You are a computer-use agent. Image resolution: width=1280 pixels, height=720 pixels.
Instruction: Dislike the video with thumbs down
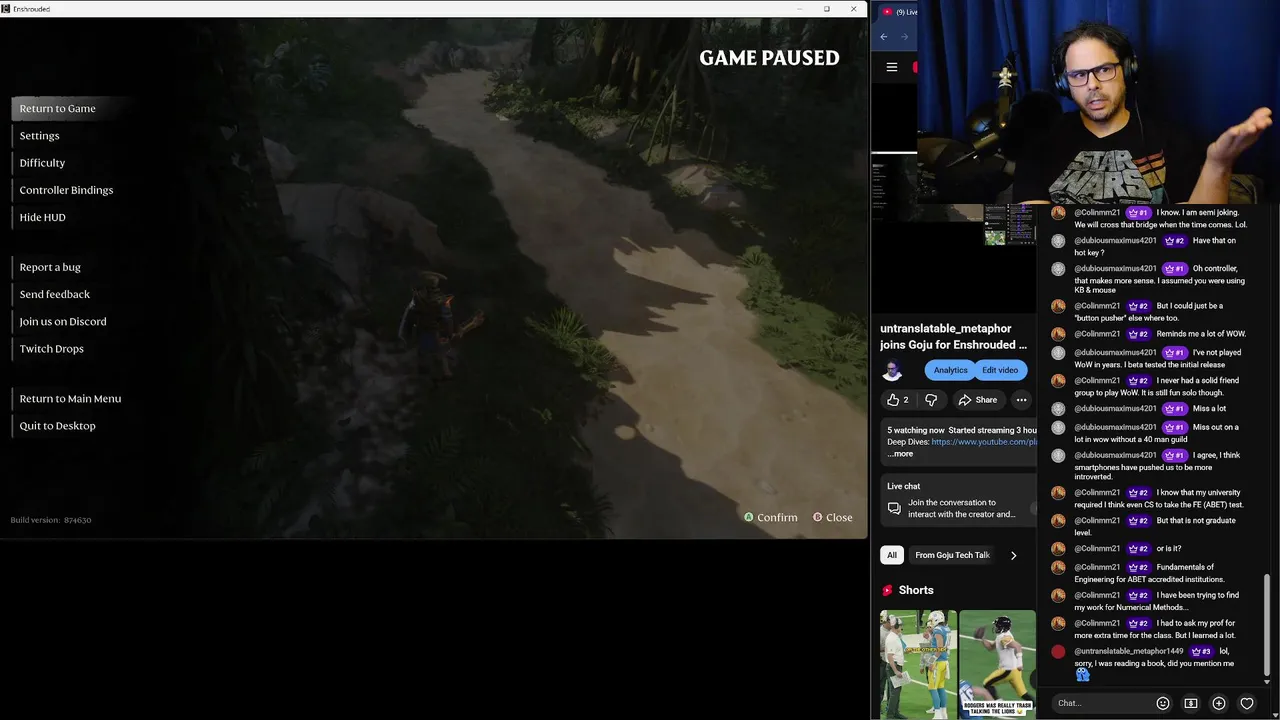931,400
